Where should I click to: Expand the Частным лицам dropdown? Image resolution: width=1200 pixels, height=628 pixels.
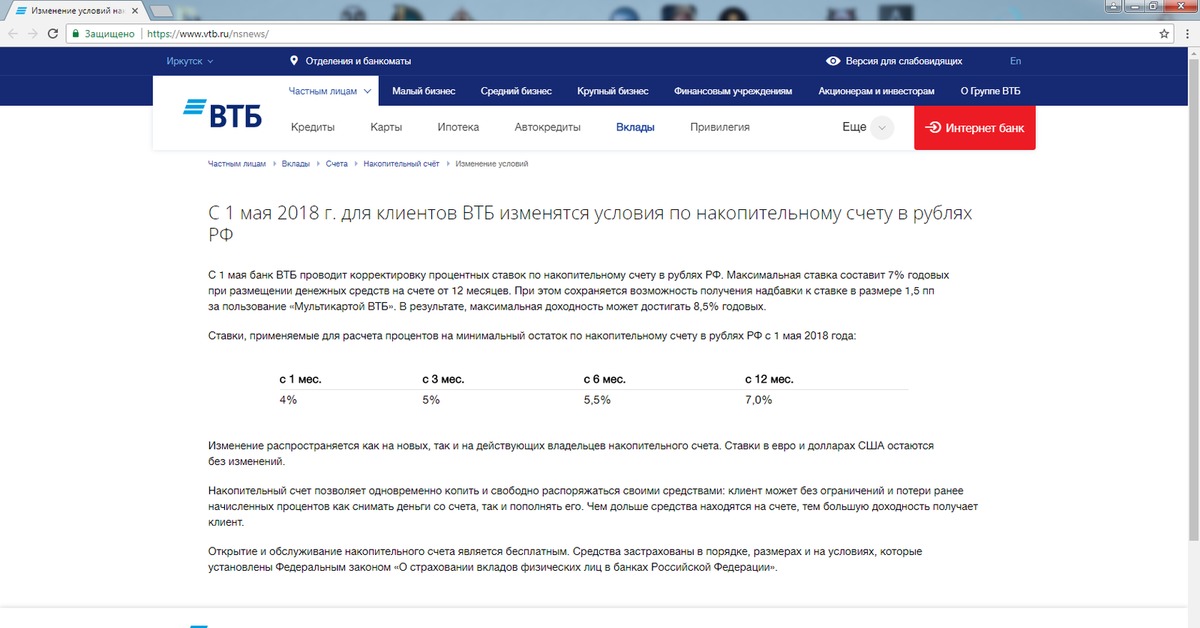coord(330,91)
